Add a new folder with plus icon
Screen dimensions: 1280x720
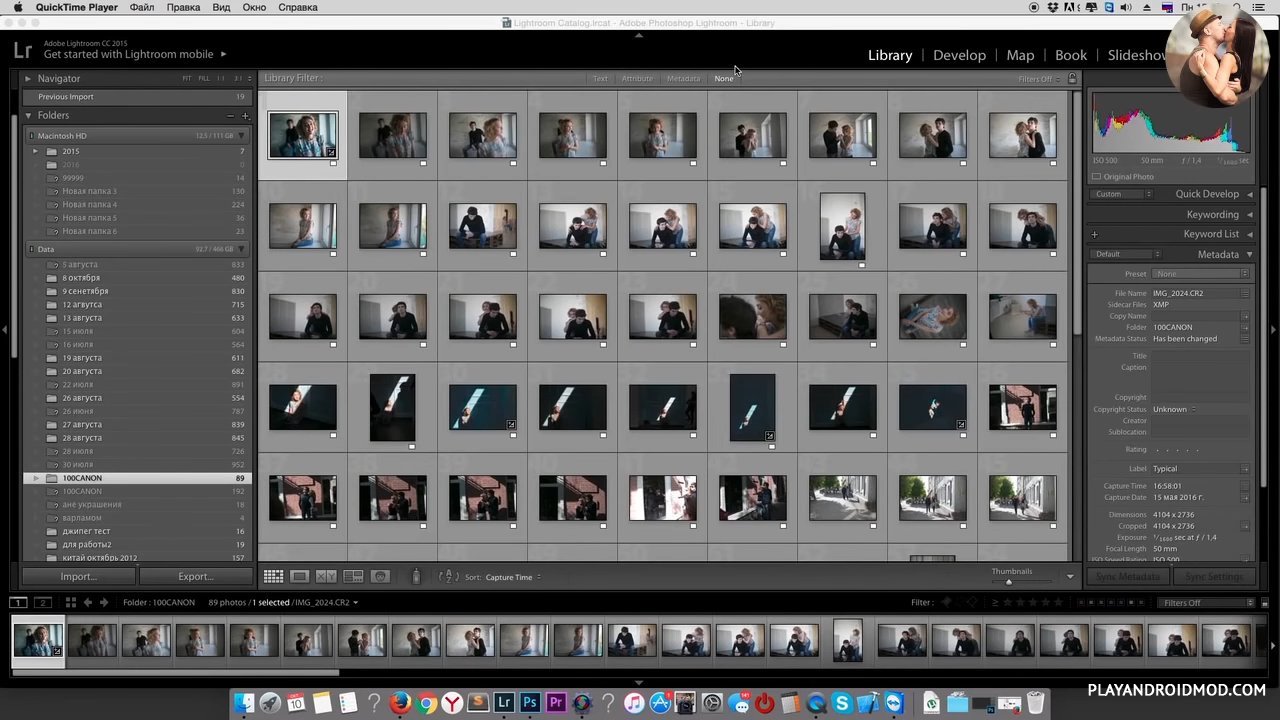[x=245, y=116]
